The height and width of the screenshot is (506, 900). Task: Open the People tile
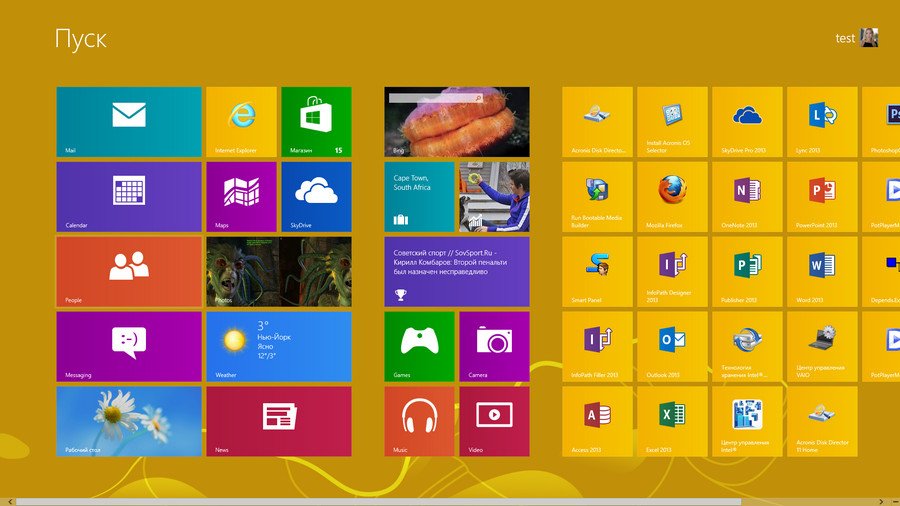pos(128,271)
